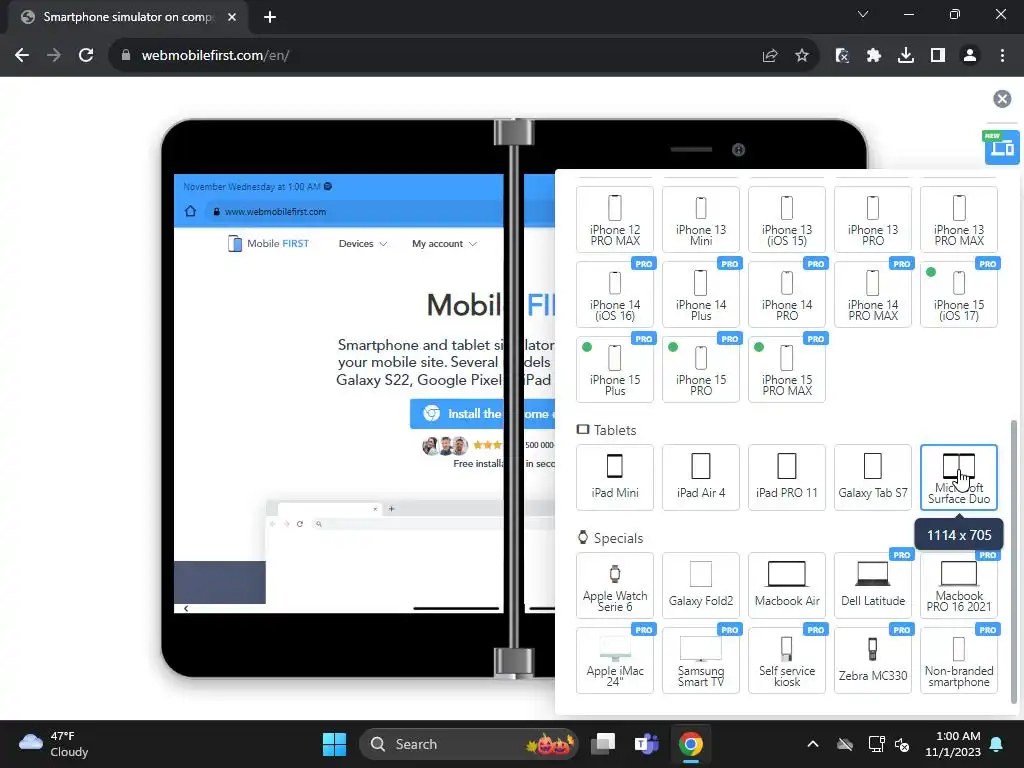Select the iPhone 15 Plus device
The height and width of the screenshot is (768, 1024).
615,369
